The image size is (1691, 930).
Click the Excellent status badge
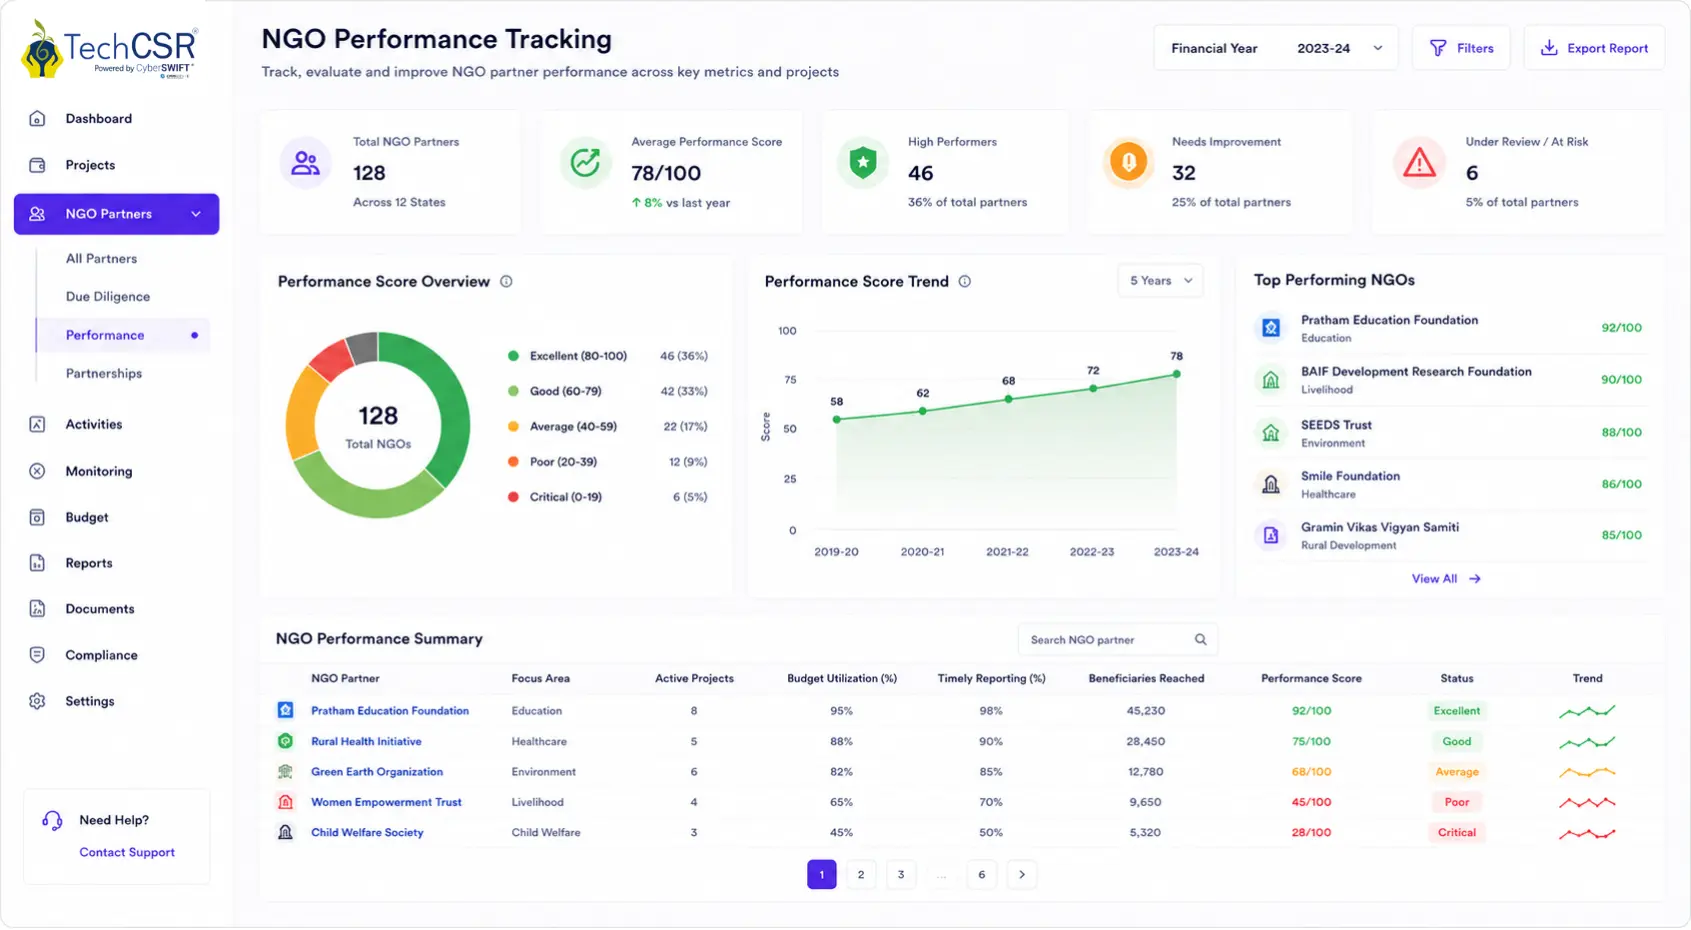1457,711
